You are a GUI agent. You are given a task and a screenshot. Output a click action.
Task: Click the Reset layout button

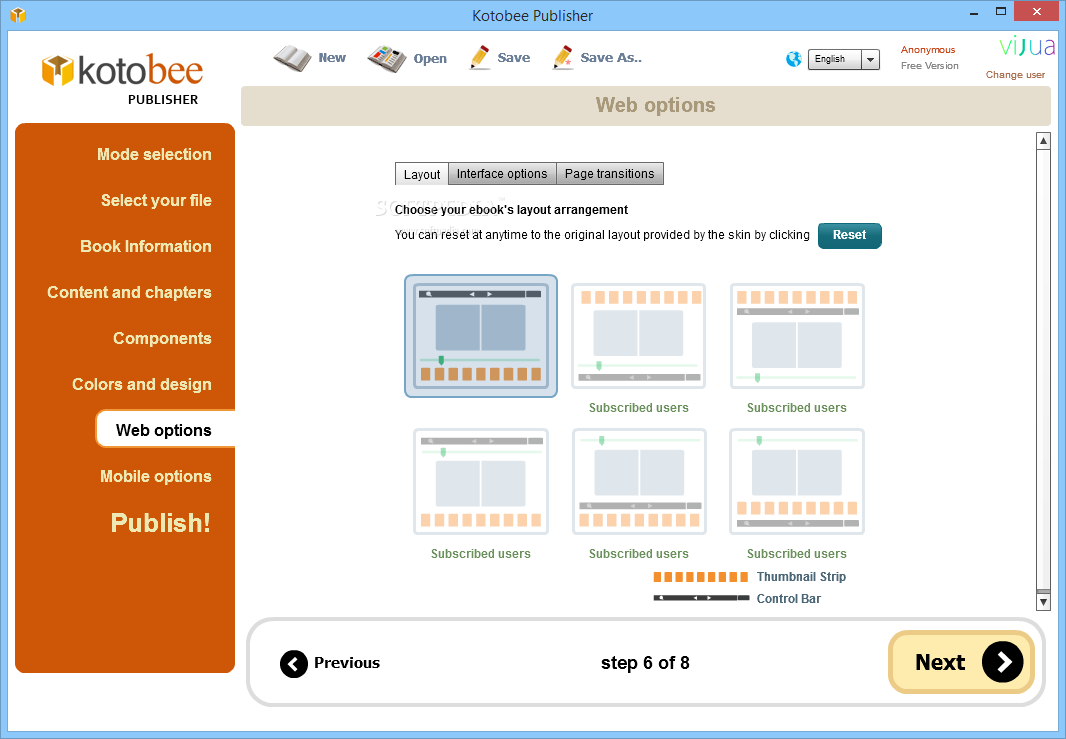tap(849, 235)
